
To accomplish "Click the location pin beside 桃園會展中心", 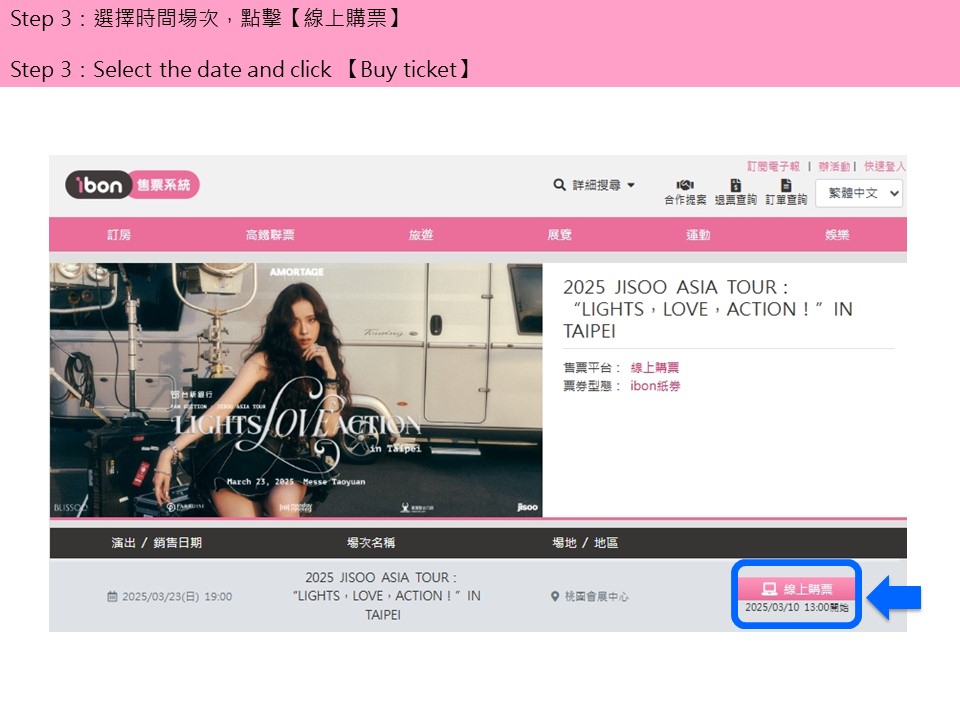I will 555,597.
